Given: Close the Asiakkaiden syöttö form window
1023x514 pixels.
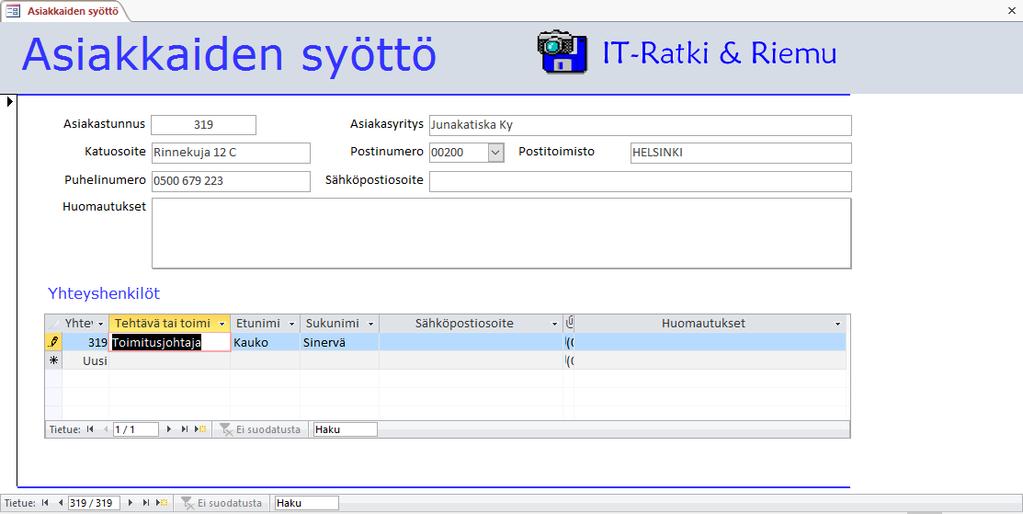Looking at the screenshot, I should pos(1012,10).
